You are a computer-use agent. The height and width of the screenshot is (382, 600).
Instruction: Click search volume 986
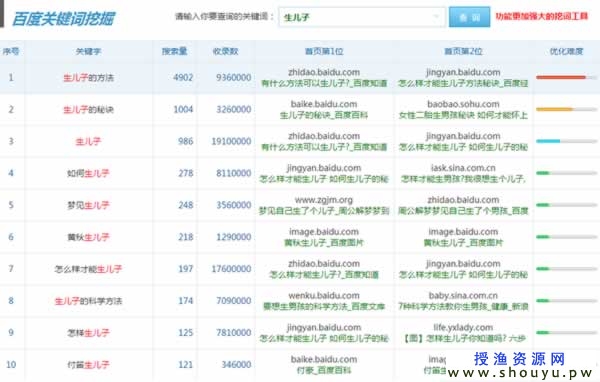pyautogui.click(x=186, y=141)
